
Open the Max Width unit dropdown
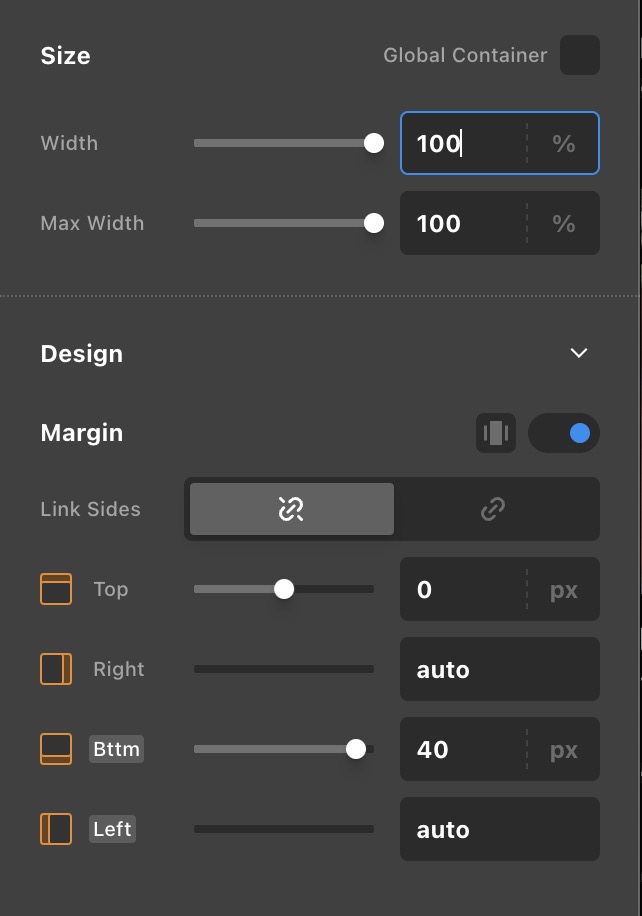[x=564, y=223]
